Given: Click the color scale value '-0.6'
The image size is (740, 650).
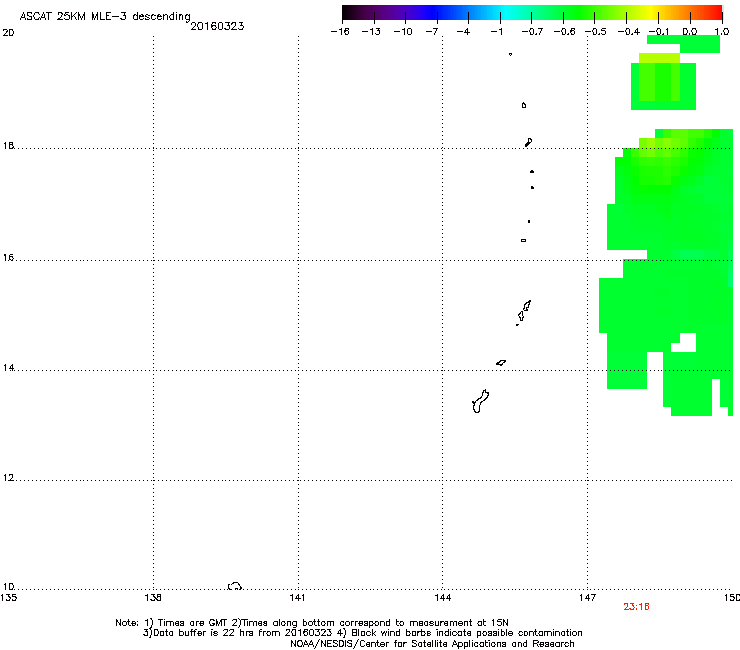Looking at the screenshot, I should 564,32.
